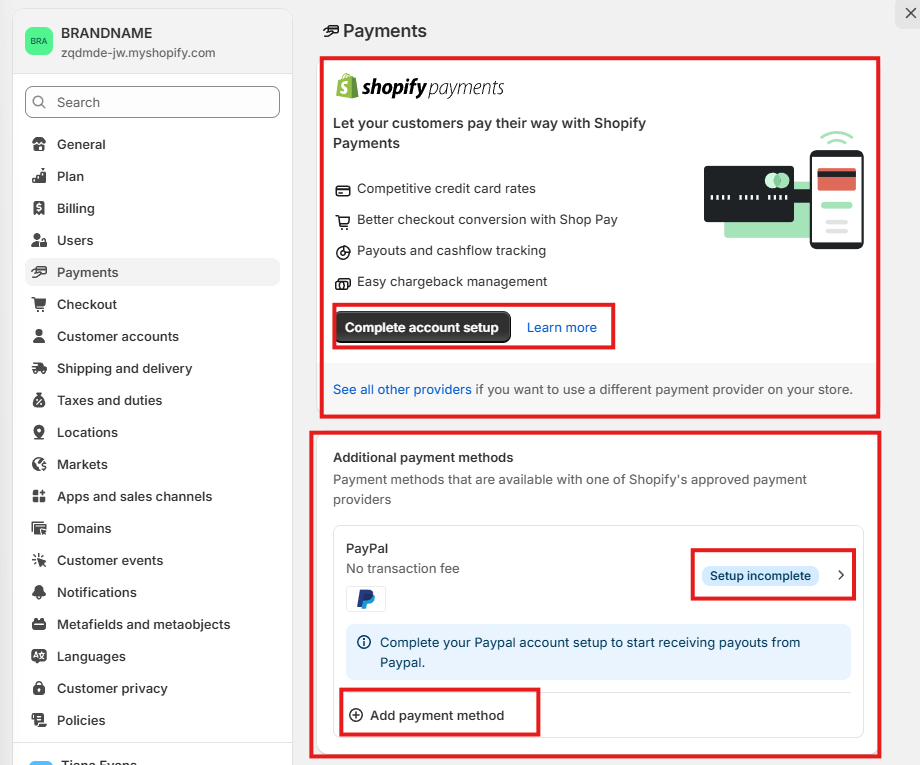Click the Checkout cart icon
Screen dimensions: 920x765
(x=39, y=304)
